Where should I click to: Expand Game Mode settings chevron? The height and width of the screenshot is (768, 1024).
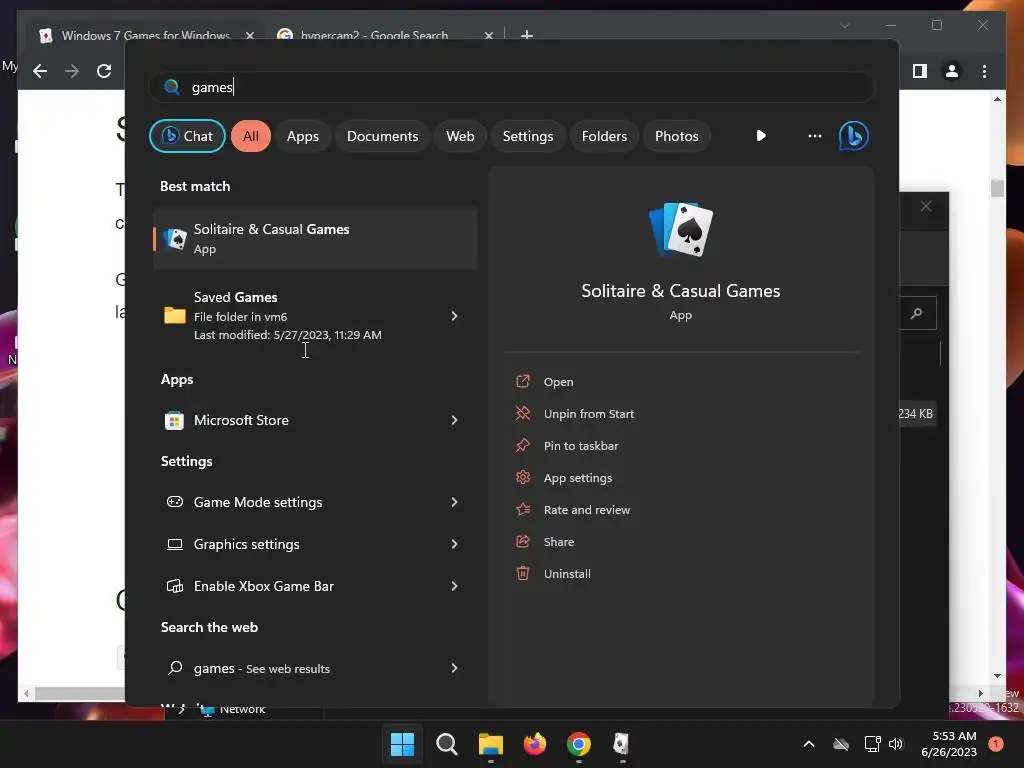[x=455, y=502]
